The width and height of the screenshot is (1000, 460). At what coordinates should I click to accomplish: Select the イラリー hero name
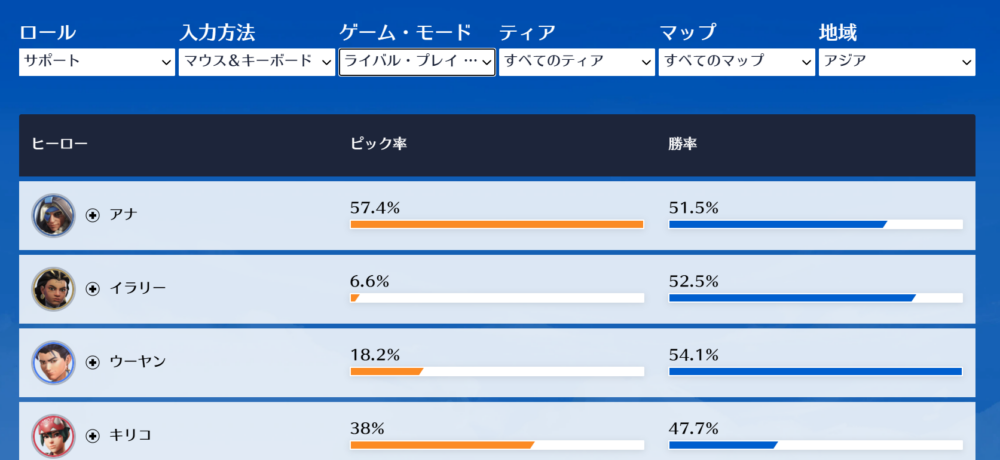click(138, 288)
